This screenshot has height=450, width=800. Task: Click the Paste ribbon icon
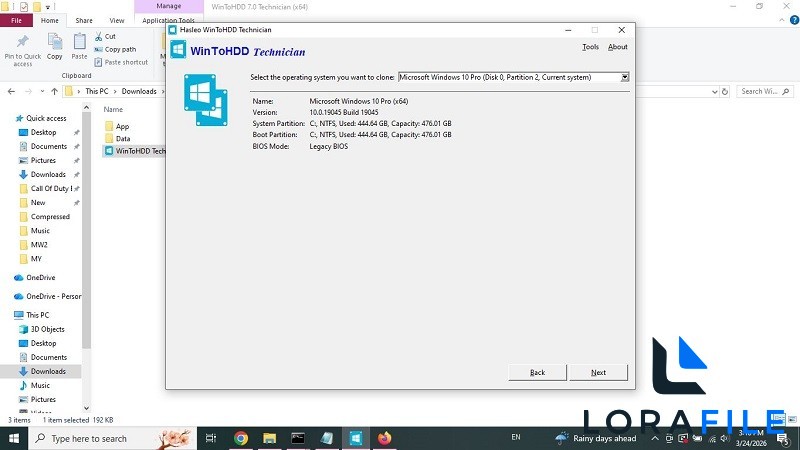tap(79, 41)
